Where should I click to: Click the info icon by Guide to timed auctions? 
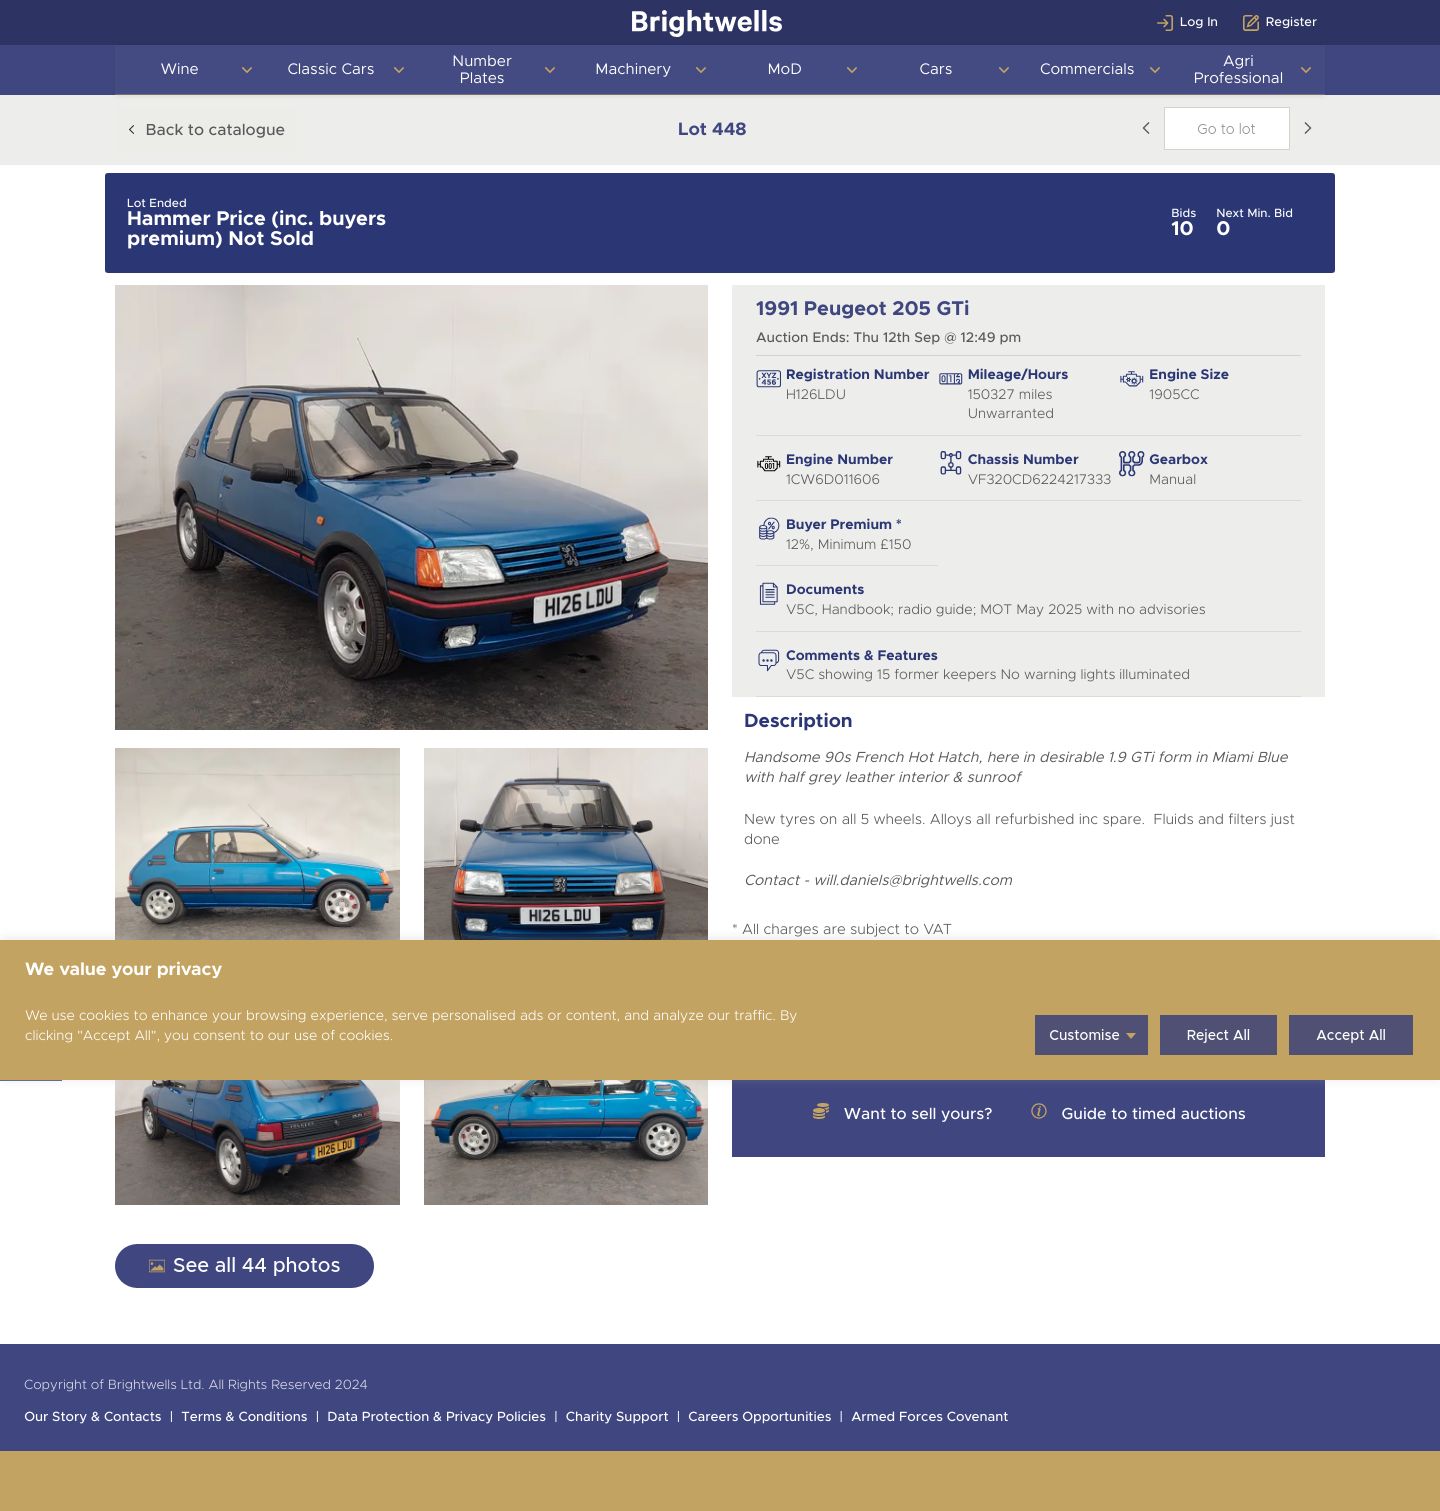pyautogui.click(x=1039, y=1111)
